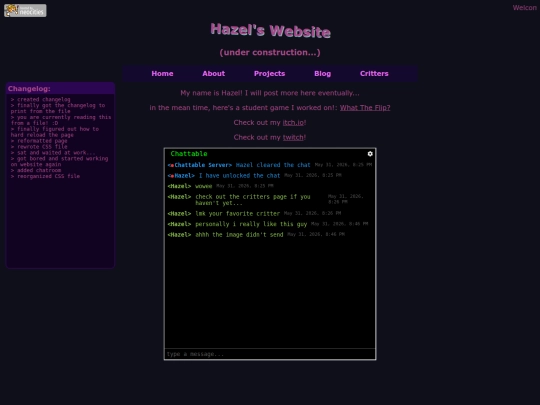Click chat message 'ahhh the image didn't send'
Viewport: 540px width, 405px height.
239,235
